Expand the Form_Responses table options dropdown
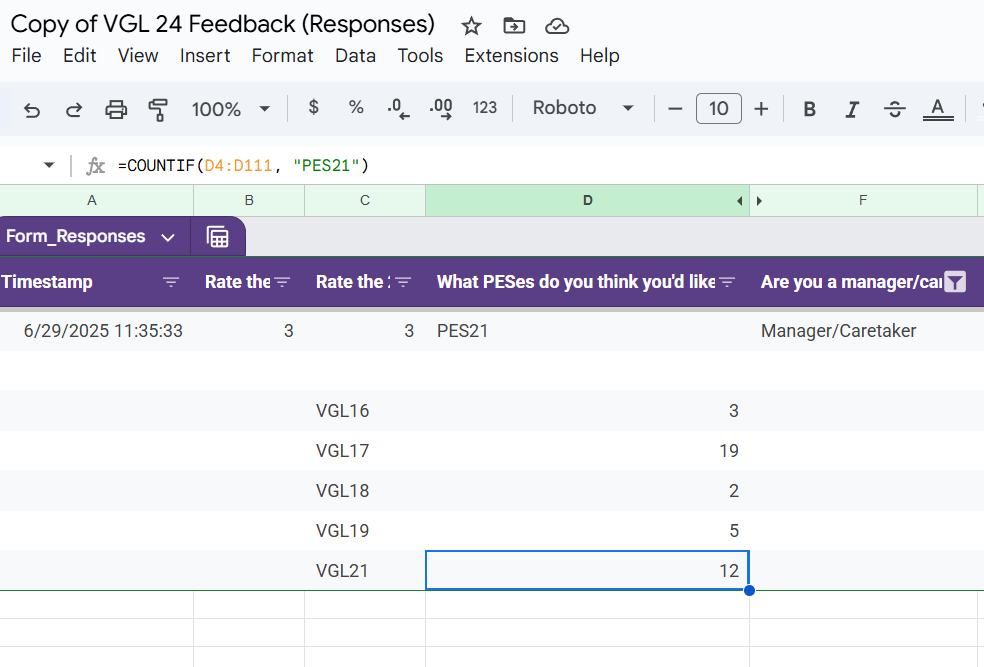984x667 pixels. (x=168, y=237)
